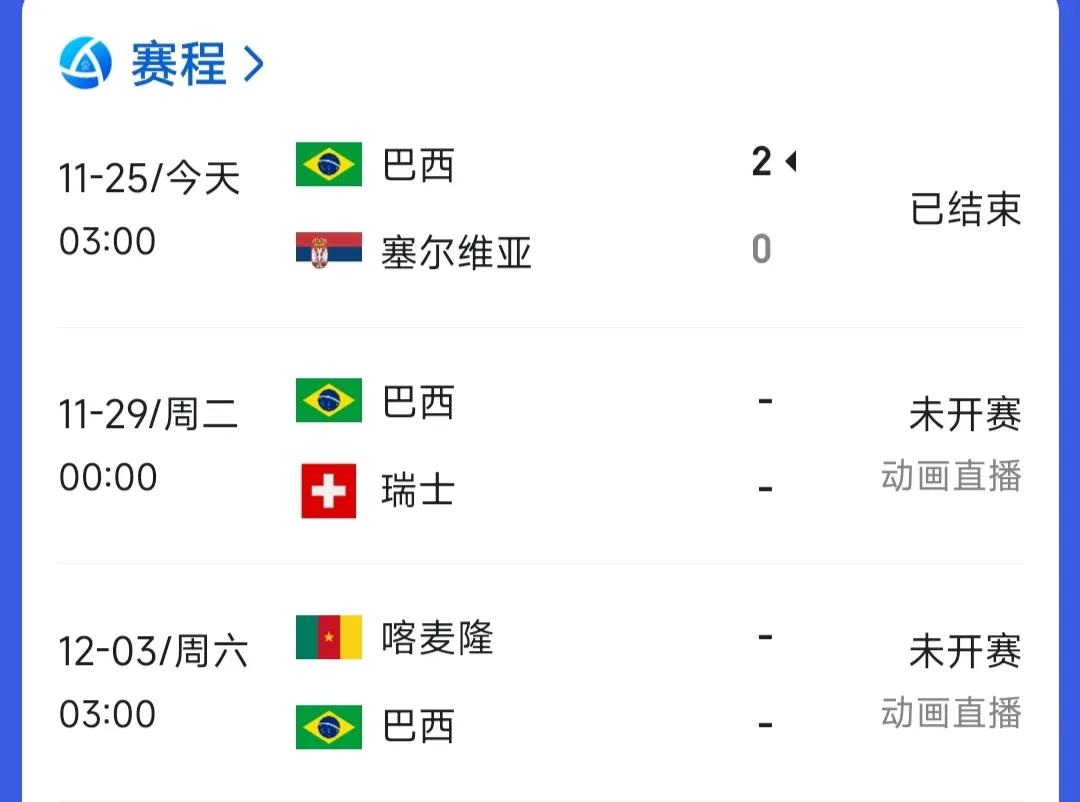1080x802 pixels.
Task: Click the Serbia flag icon
Action: [329, 250]
